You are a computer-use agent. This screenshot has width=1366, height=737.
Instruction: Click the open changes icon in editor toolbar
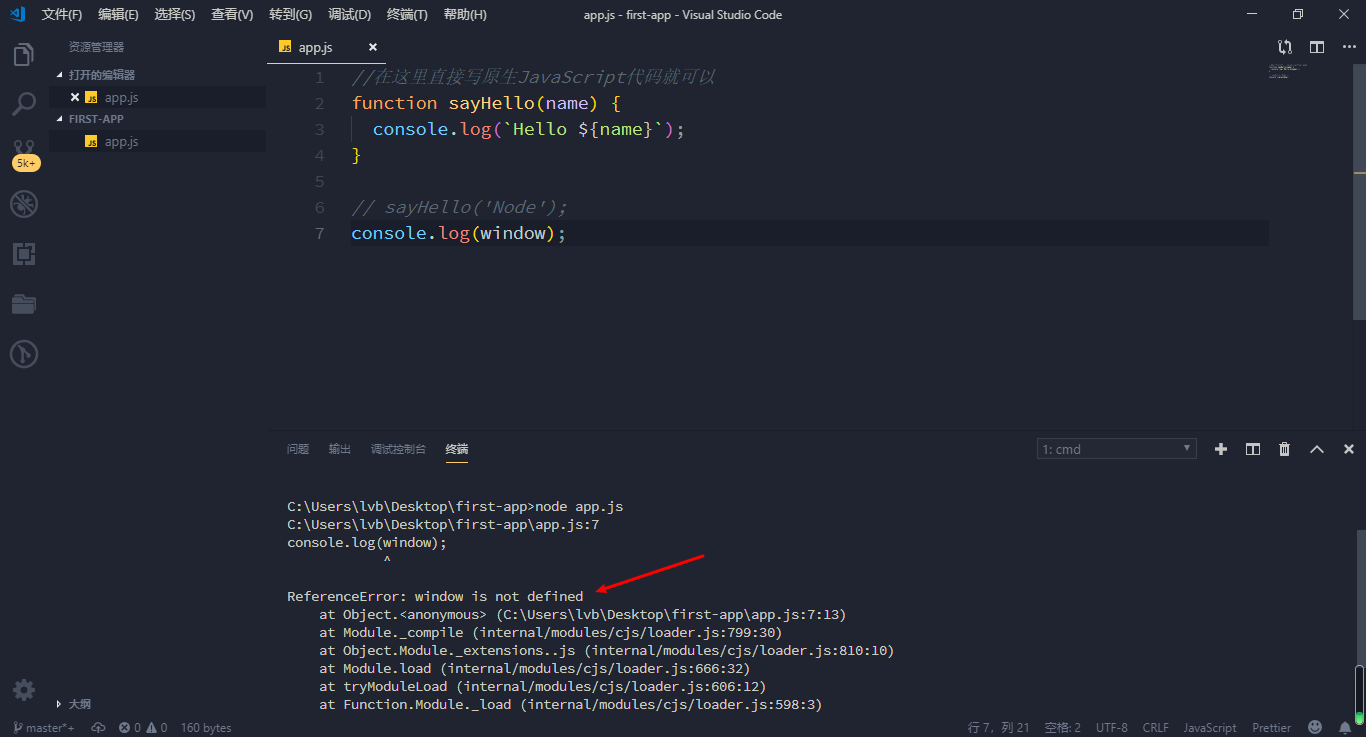pyautogui.click(x=1285, y=47)
